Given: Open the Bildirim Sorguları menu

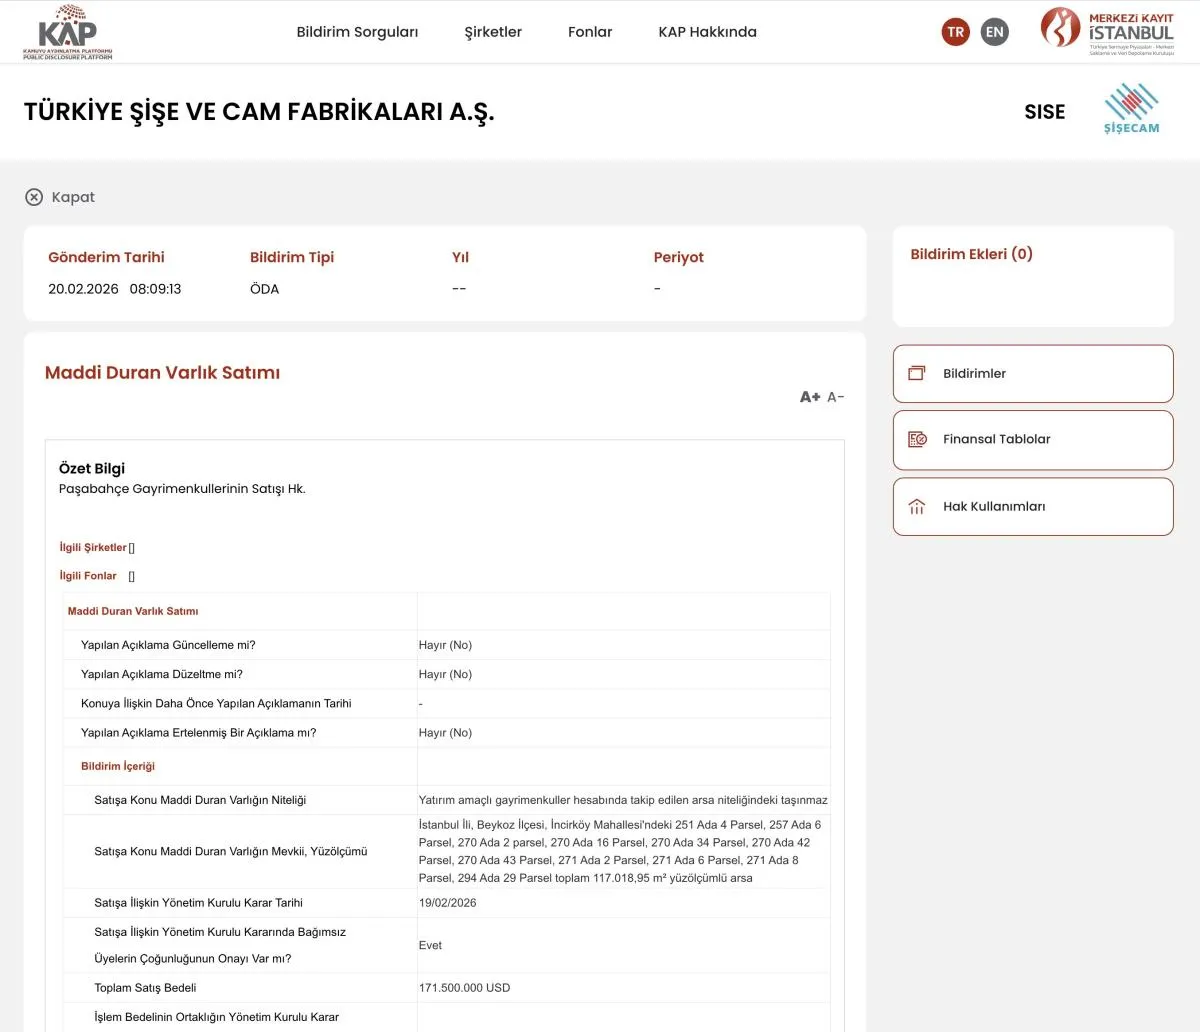Looking at the screenshot, I should [x=357, y=32].
